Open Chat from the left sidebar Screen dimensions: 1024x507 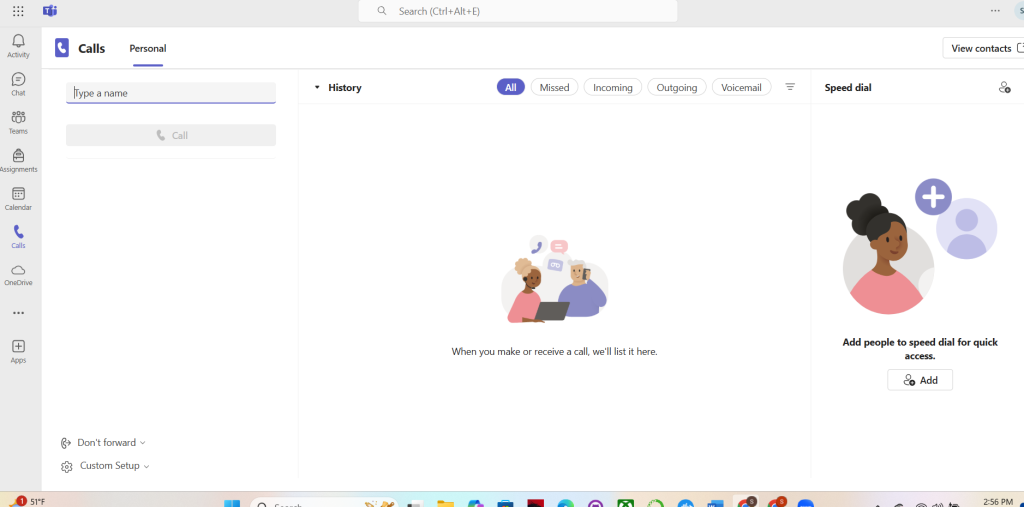pyautogui.click(x=18, y=83)
